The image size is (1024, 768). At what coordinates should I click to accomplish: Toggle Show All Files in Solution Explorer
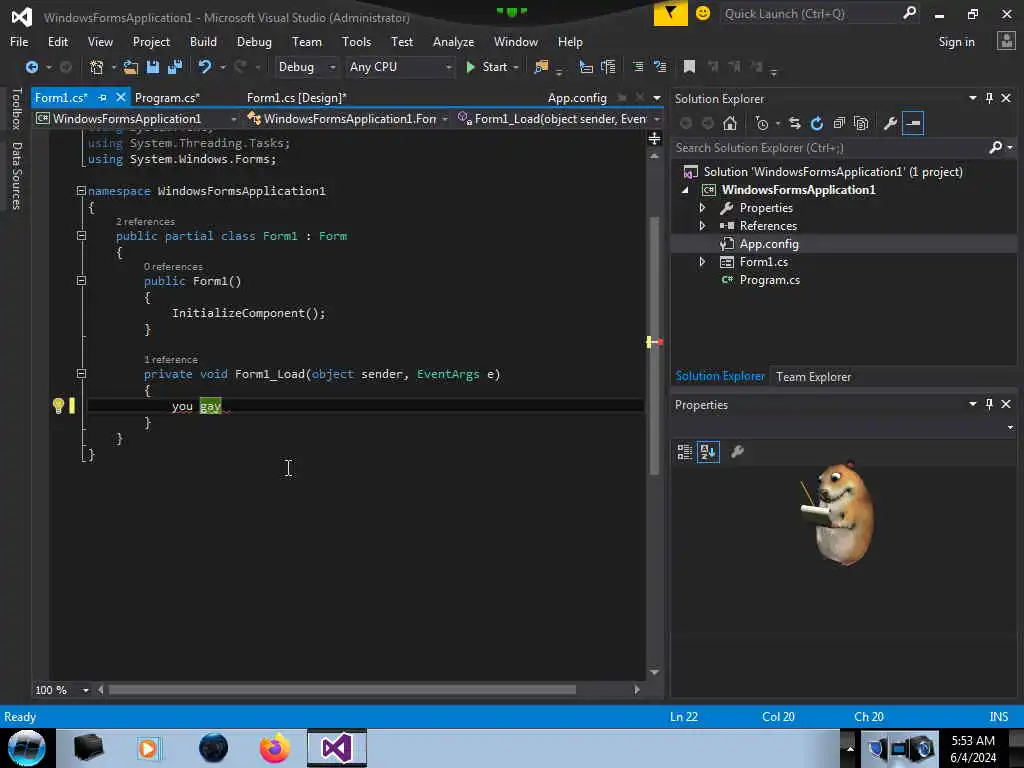point(861,123)
